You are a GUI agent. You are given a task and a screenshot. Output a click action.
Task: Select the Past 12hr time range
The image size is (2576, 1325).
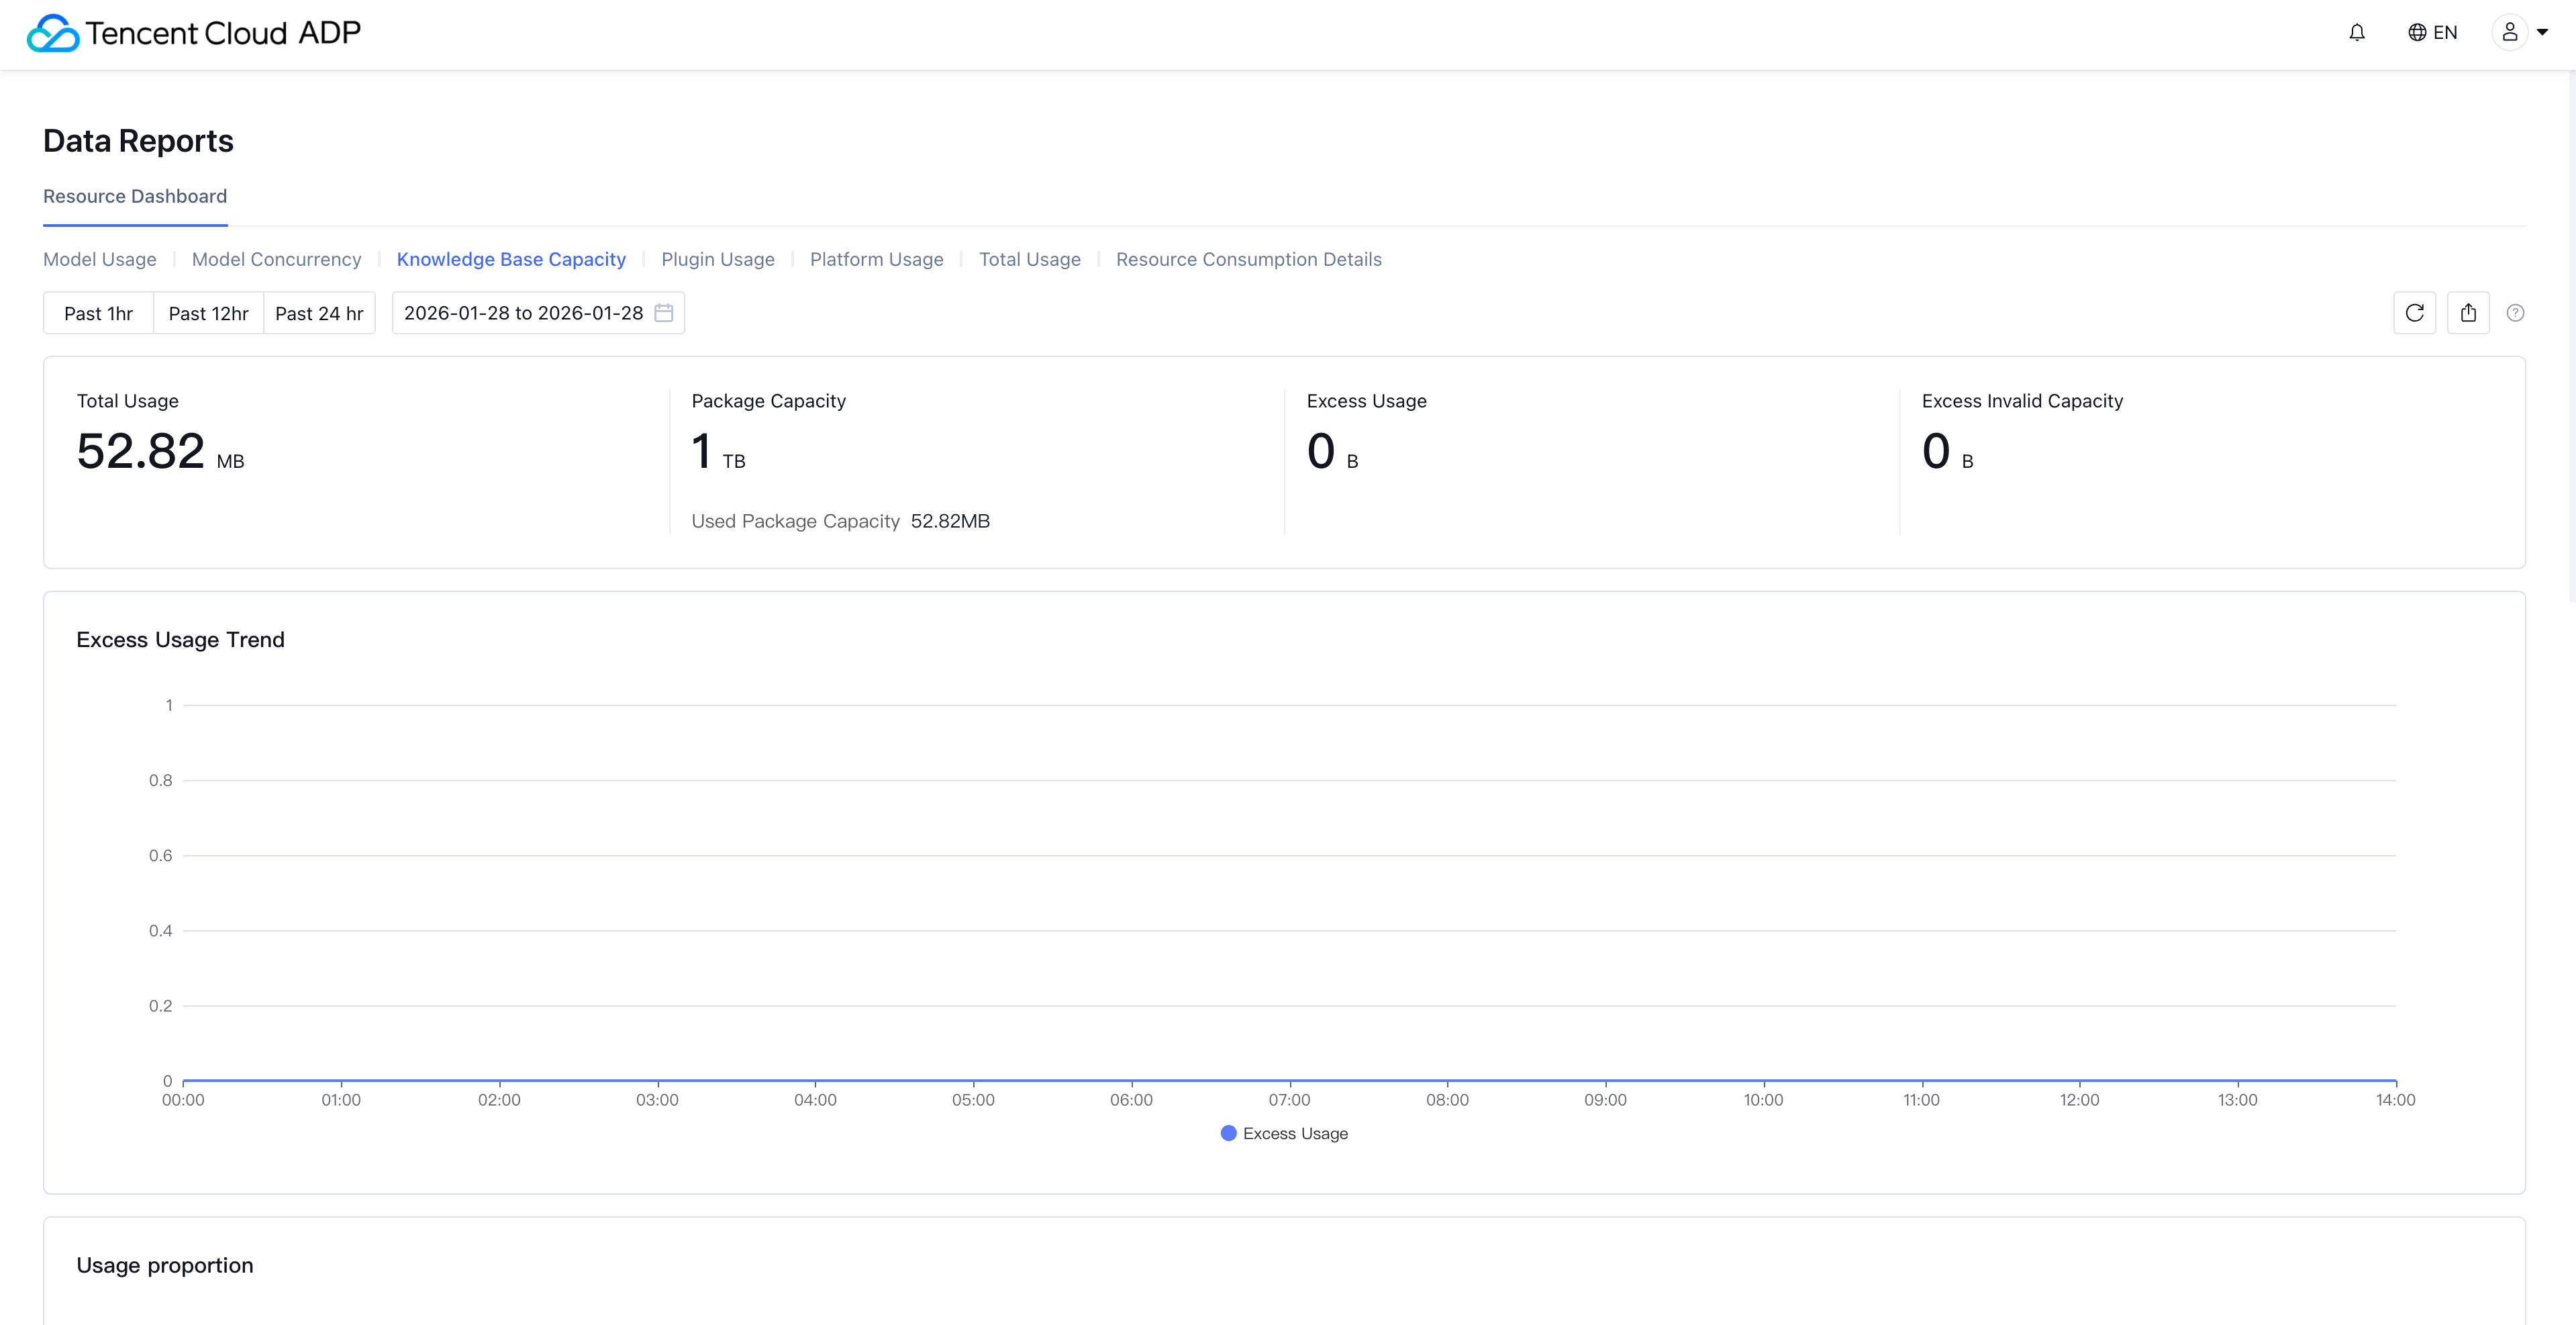(x=208, y=313)
